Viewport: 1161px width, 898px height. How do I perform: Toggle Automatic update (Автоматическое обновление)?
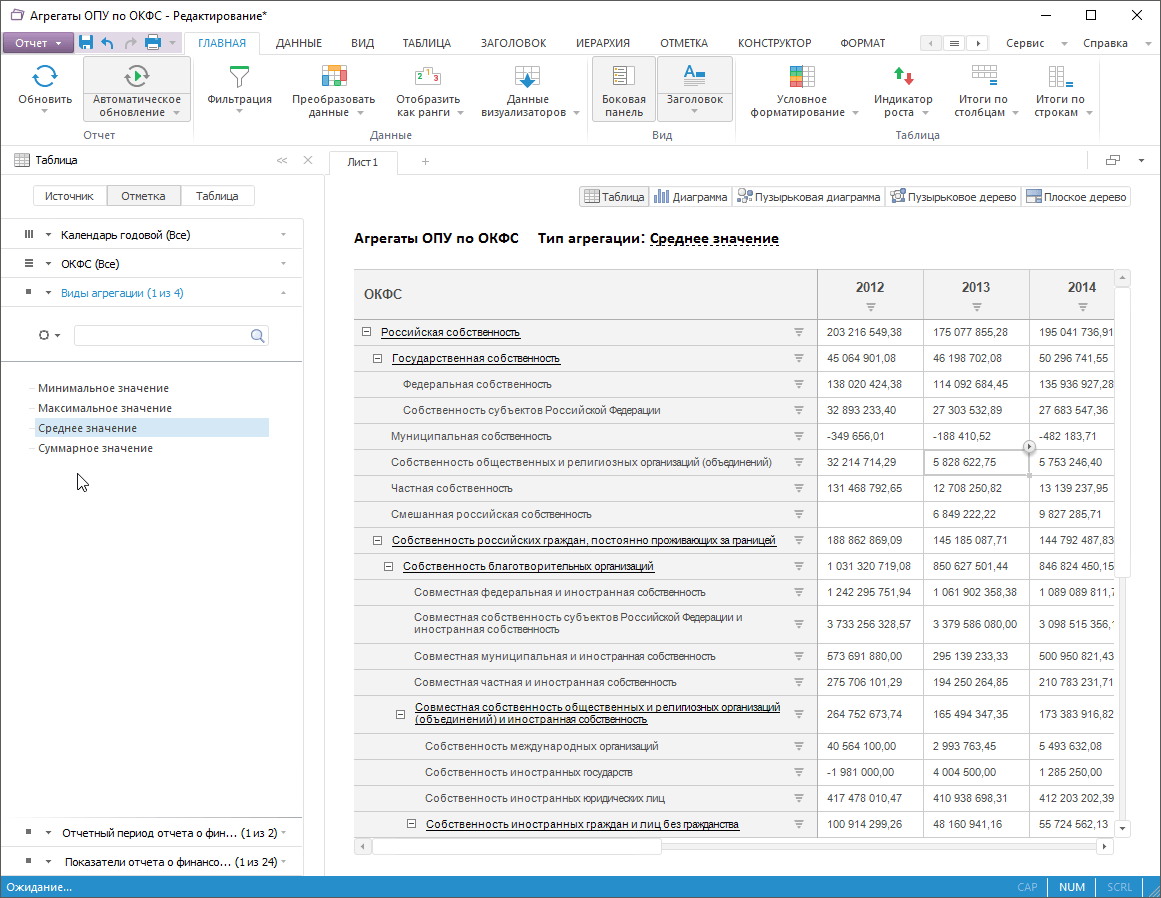tap(136, 77)
